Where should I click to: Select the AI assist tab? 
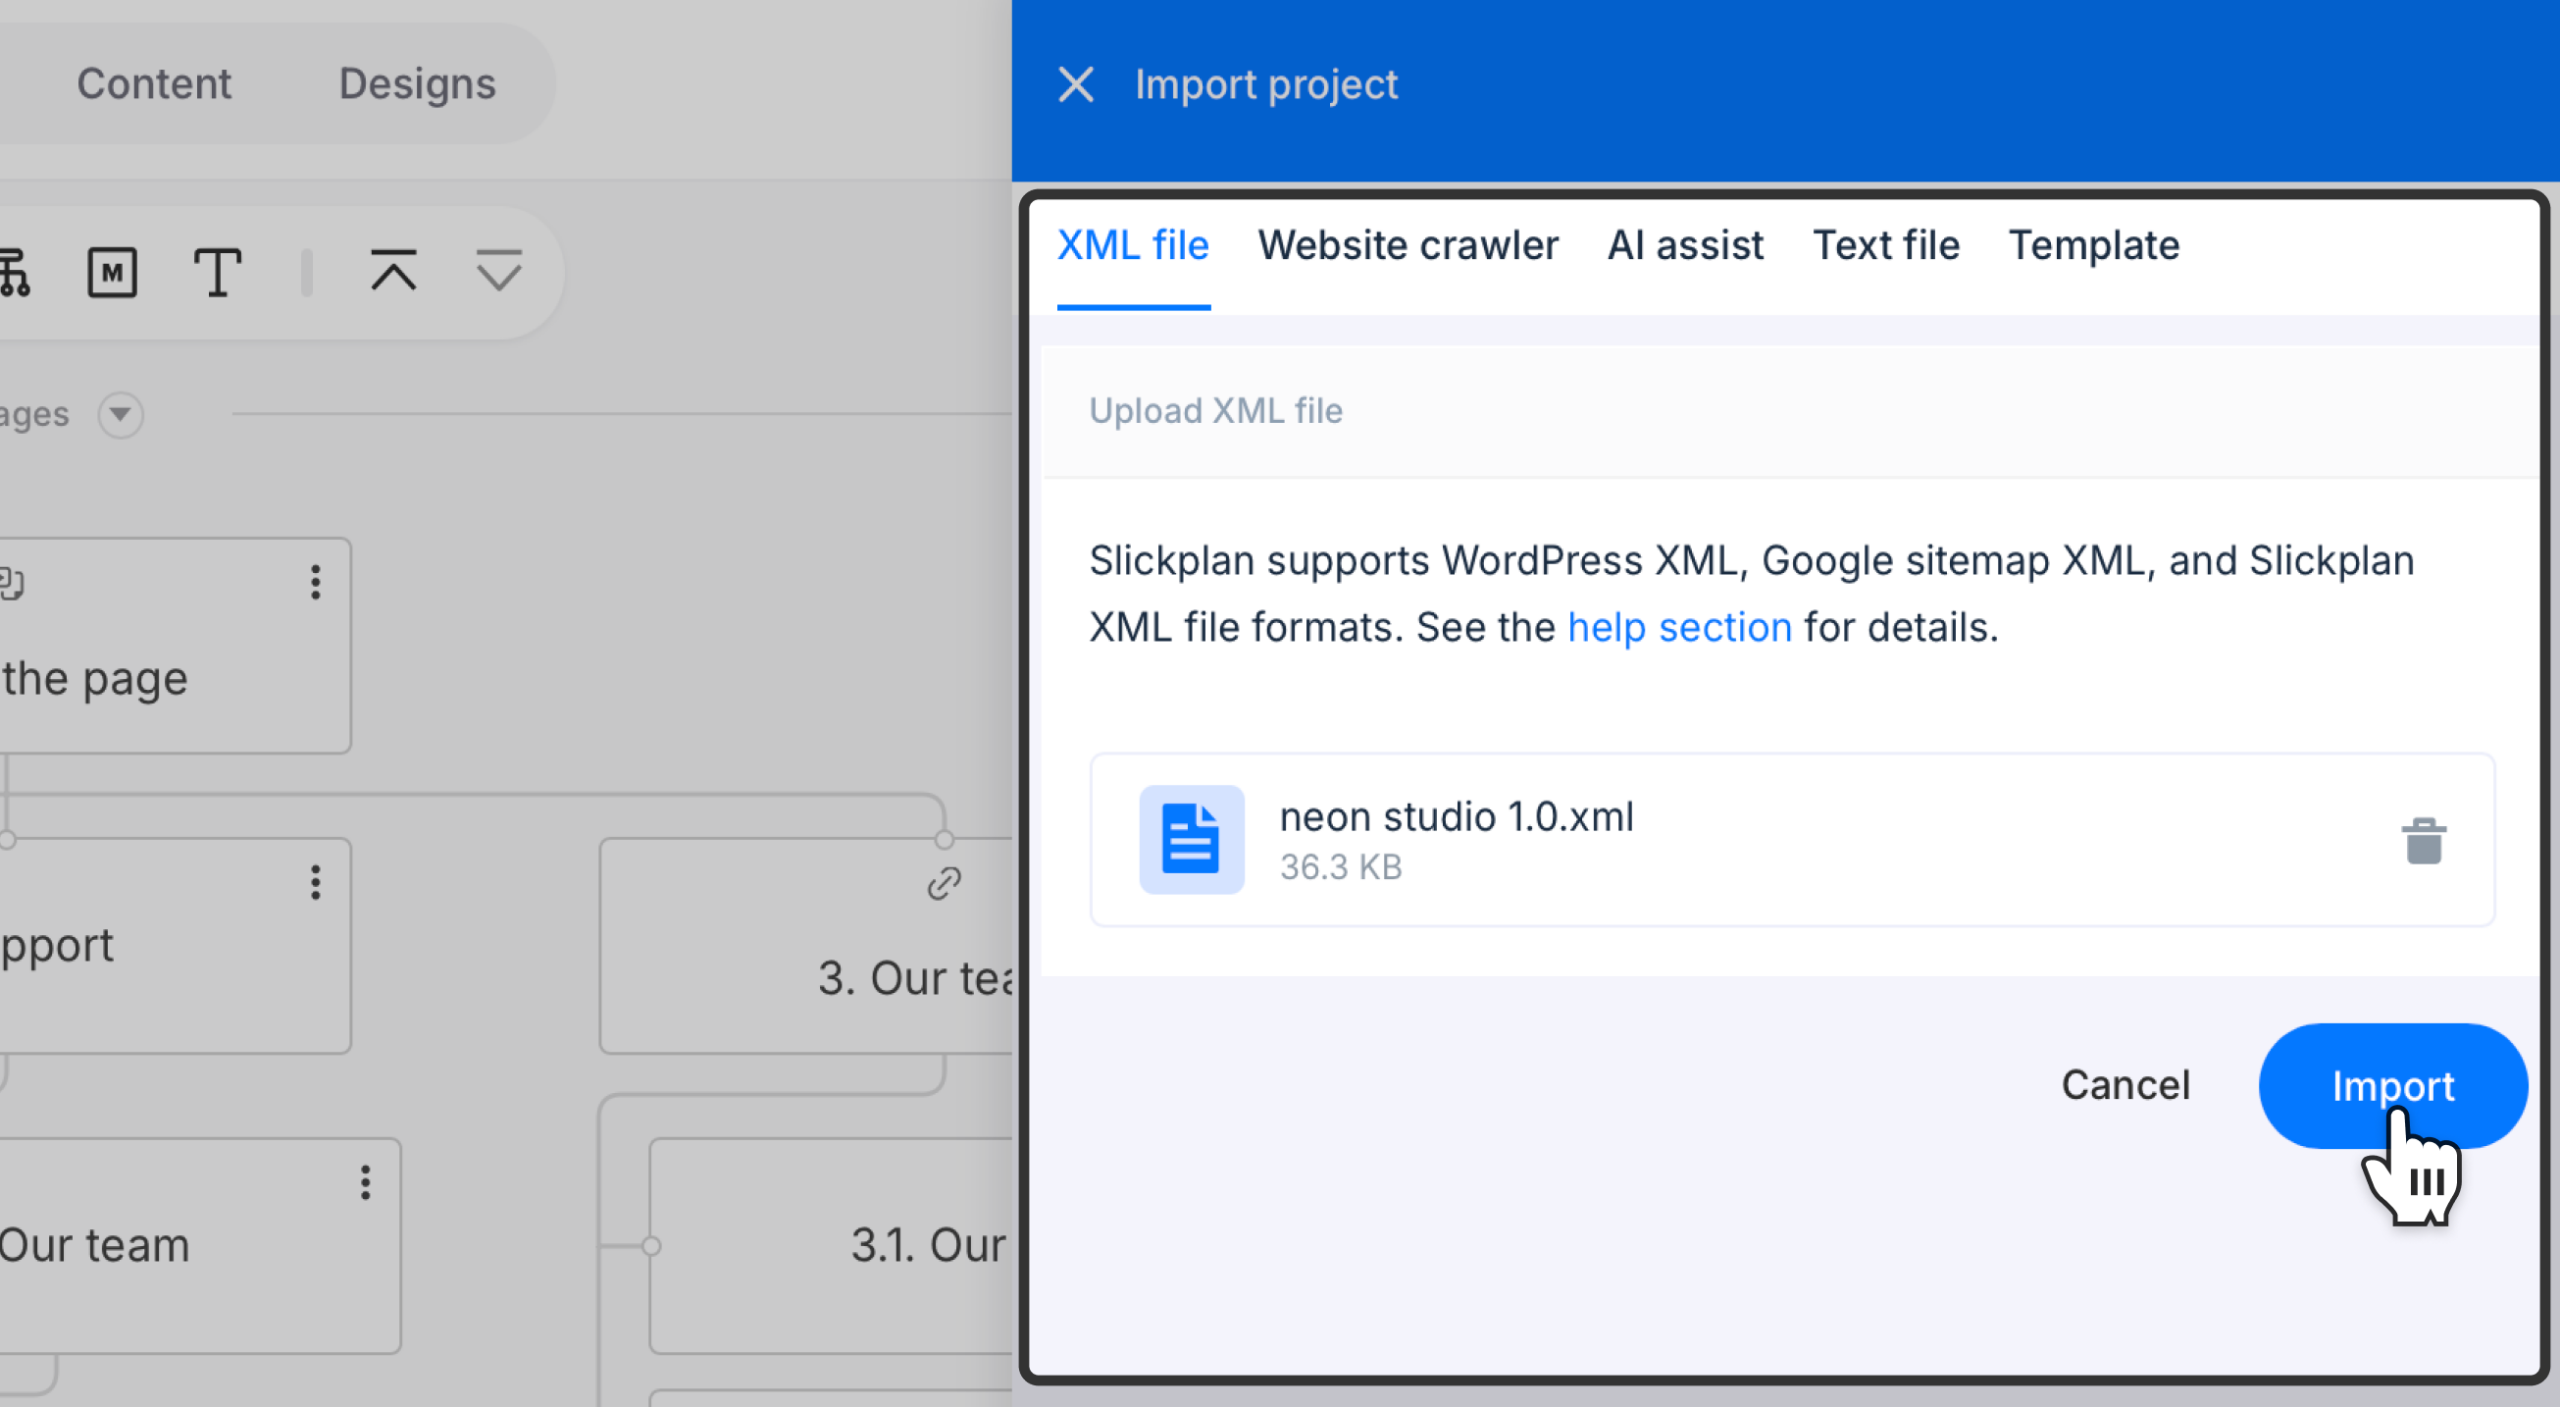[x=1685, y=246]
